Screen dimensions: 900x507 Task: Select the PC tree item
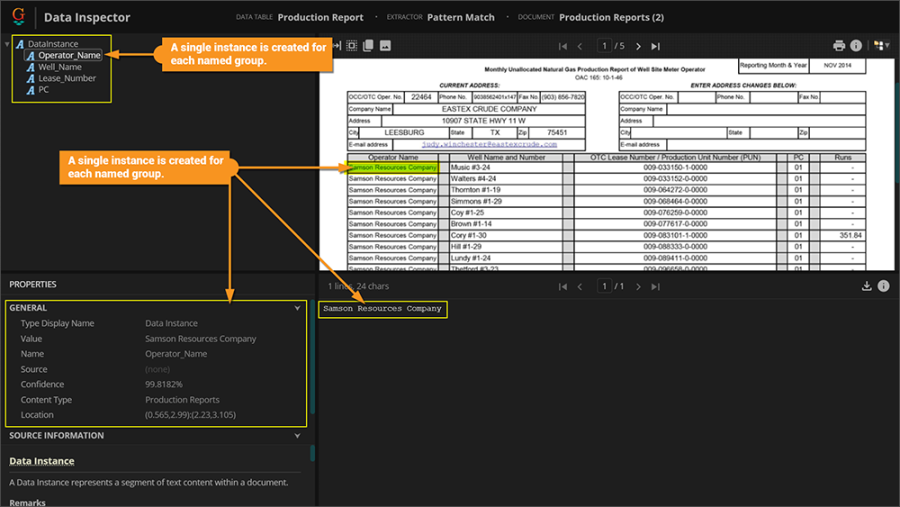click(x=43, y=90)
